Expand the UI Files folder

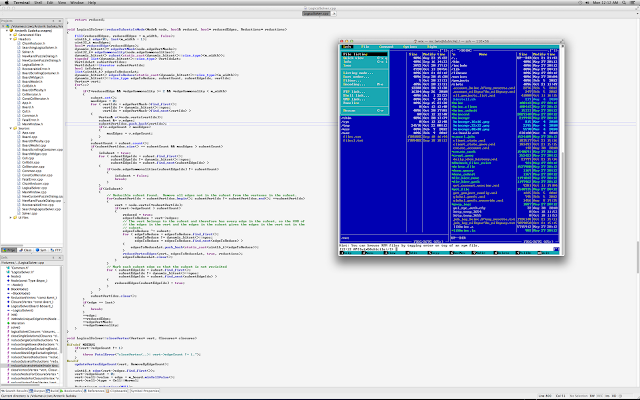[11, 218]
